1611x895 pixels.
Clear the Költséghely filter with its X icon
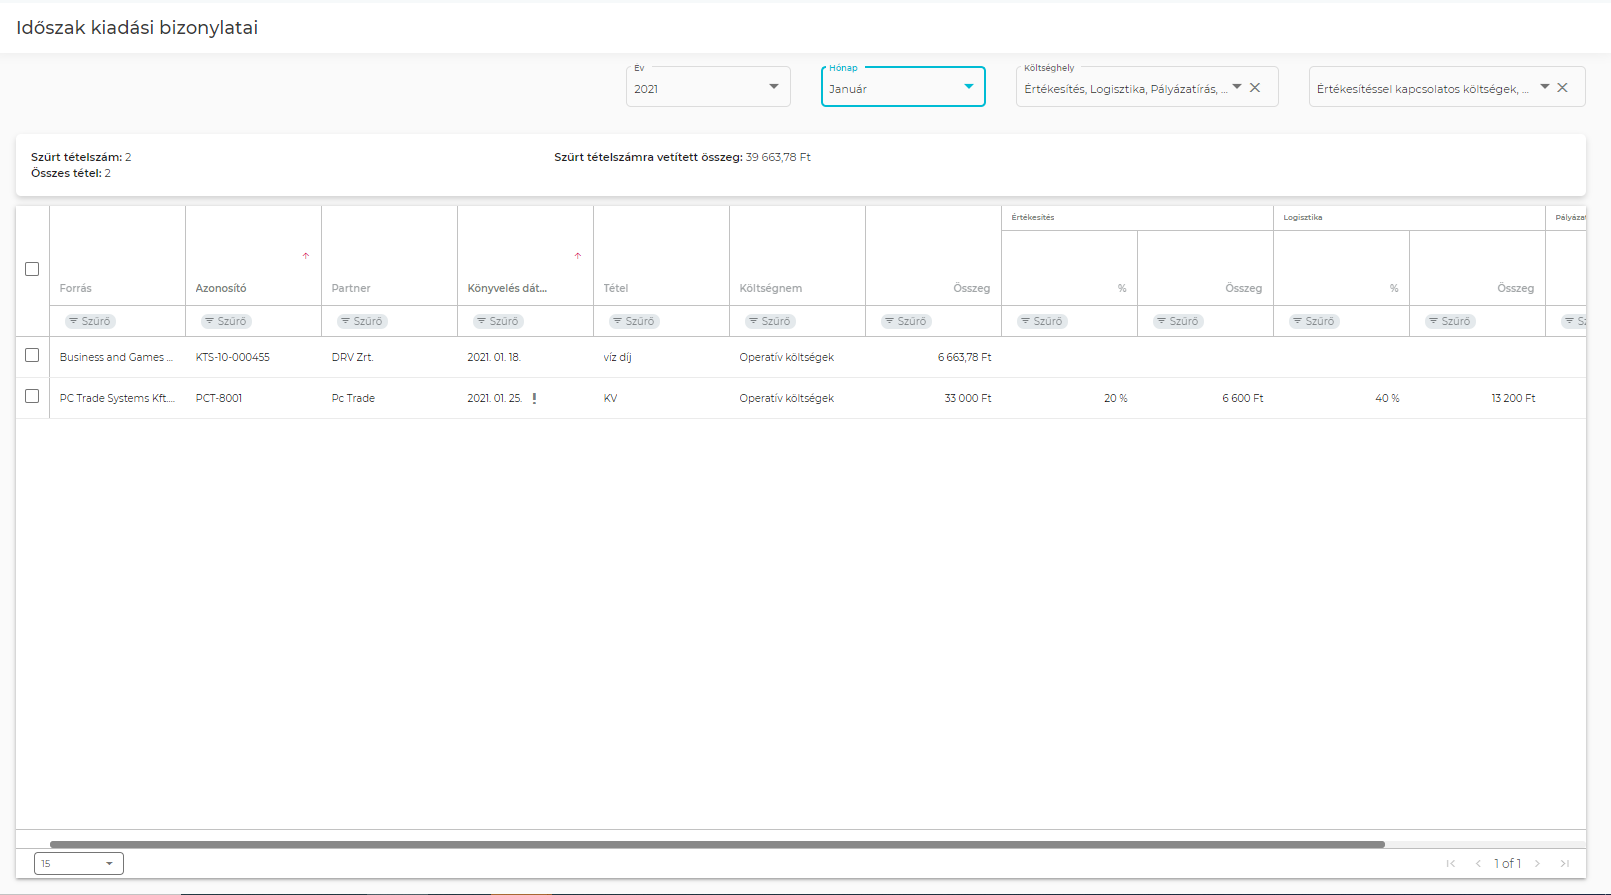1255,88
